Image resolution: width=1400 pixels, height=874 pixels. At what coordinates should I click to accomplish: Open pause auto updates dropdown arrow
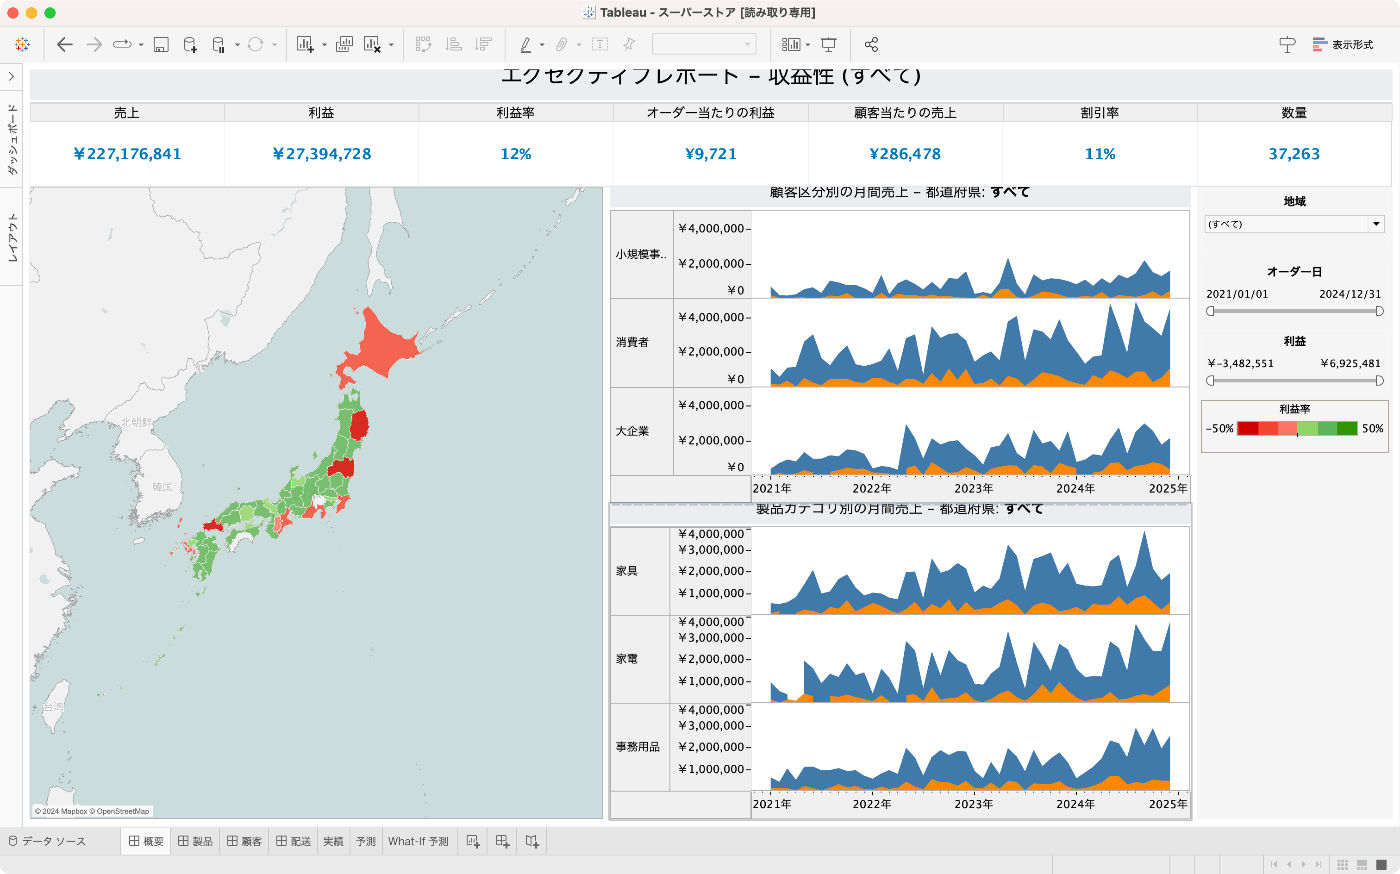pyautogui.click(x=237, y=45)
